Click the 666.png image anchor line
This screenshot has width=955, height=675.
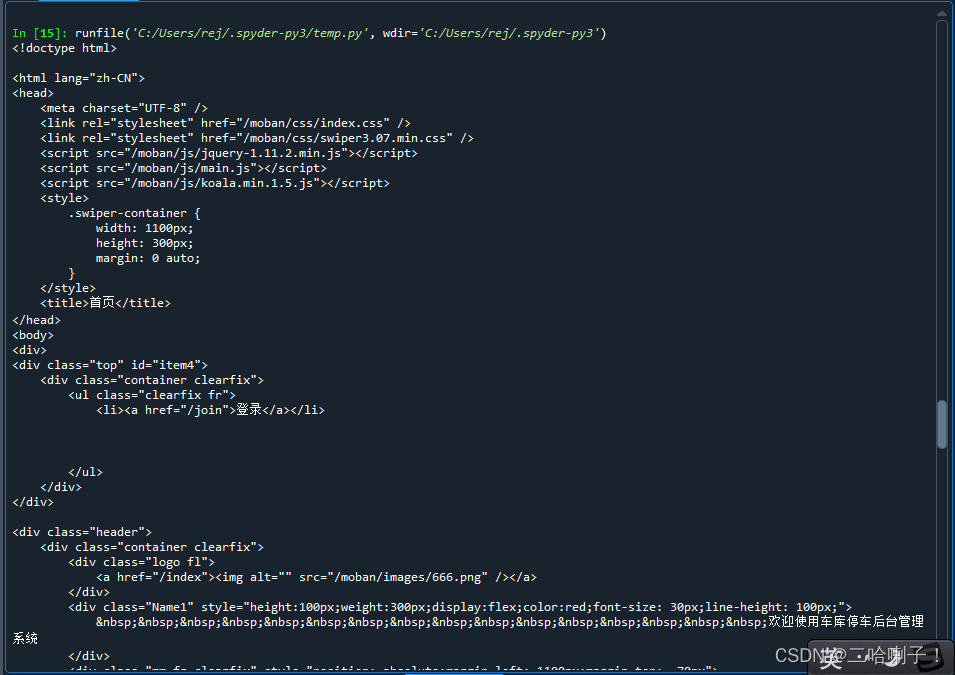(316, 577)
